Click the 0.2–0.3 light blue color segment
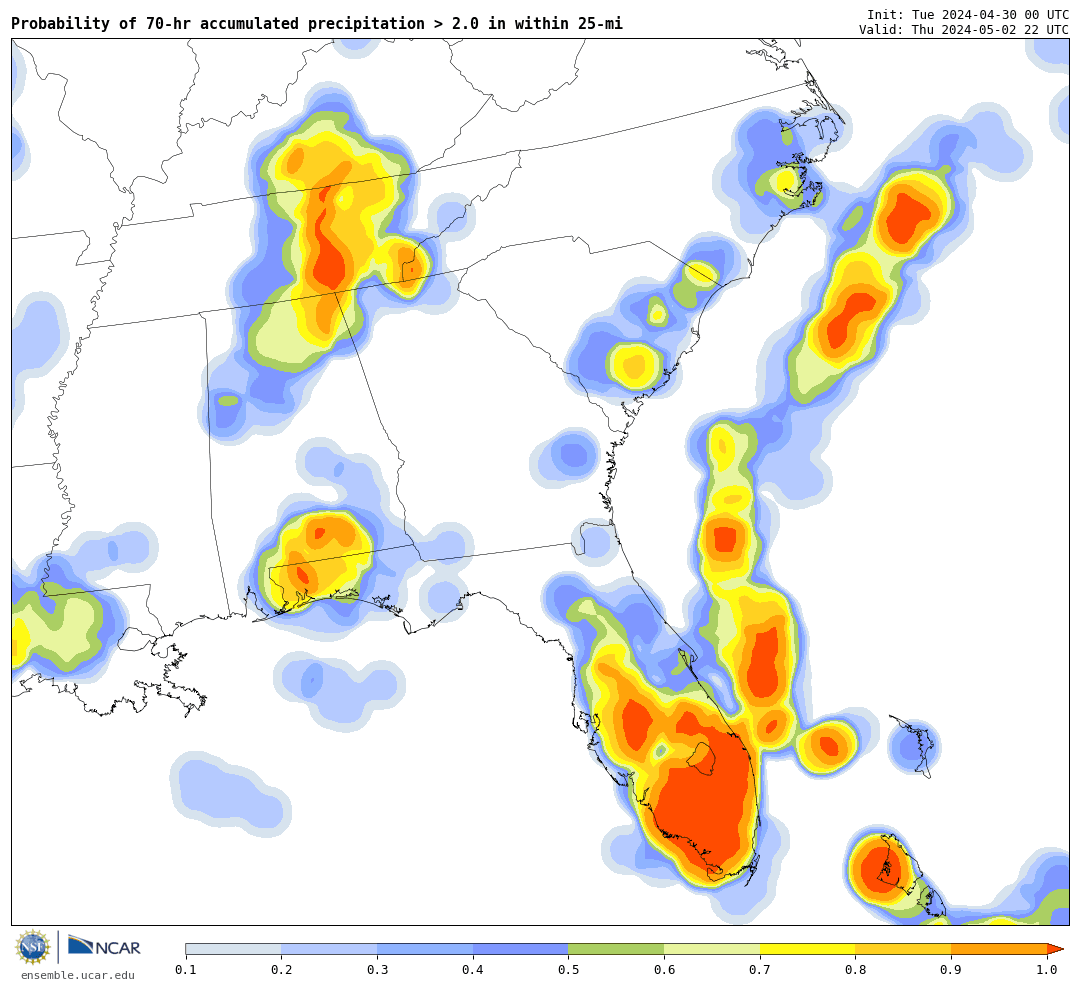Screen dimensions: 1080x988 click(x=329, y=949)
